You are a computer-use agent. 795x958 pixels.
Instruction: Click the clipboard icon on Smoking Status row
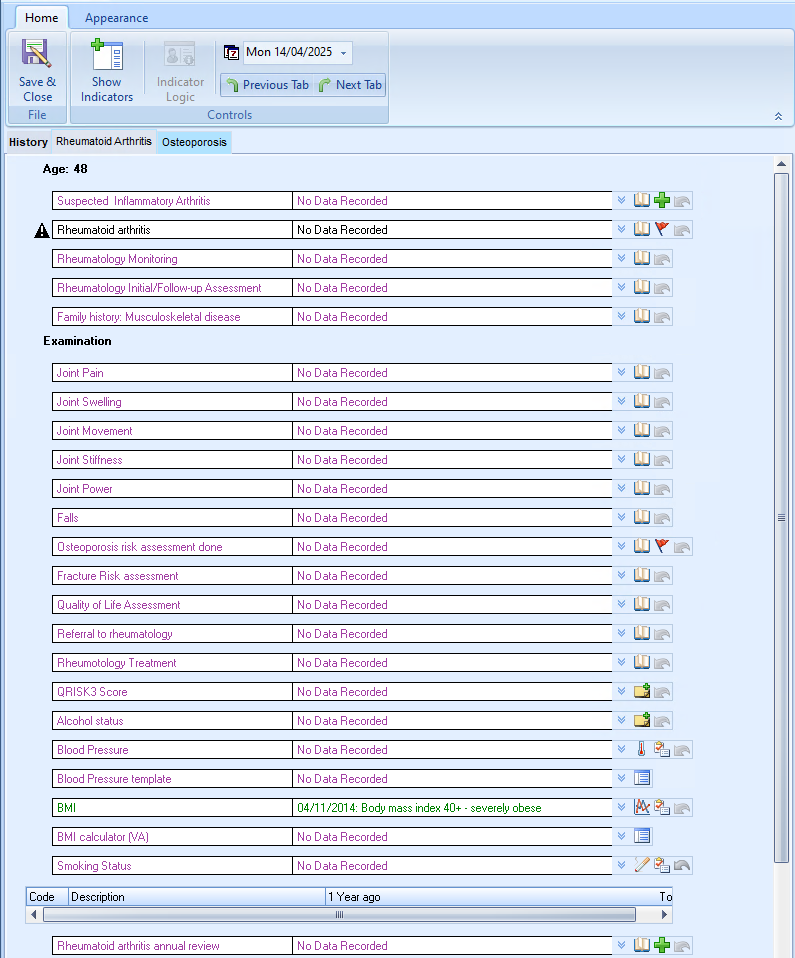662,865
